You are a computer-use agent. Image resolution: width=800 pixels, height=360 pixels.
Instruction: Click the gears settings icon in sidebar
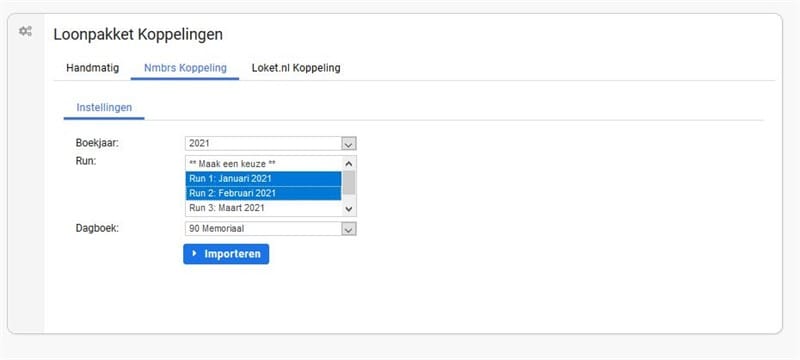pos(25,32)
